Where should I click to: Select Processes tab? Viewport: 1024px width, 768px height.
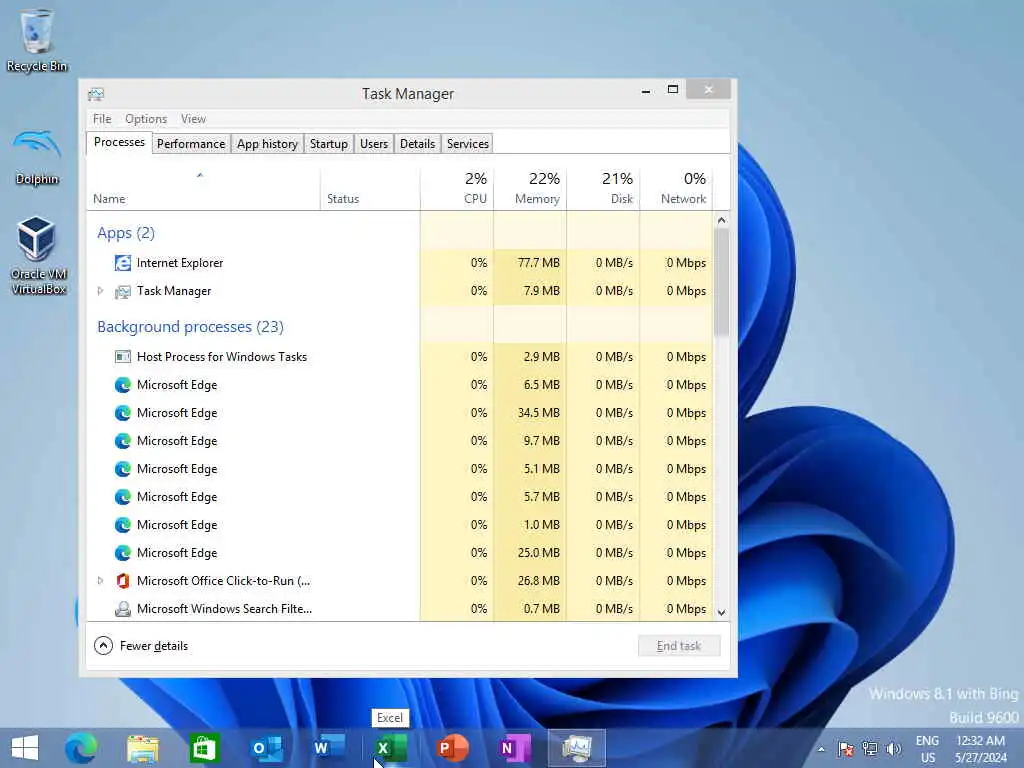(119, 142)
